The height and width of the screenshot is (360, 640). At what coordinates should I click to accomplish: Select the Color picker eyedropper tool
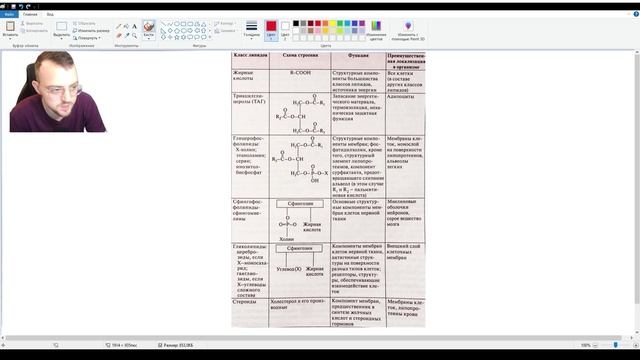pos(127,36)
